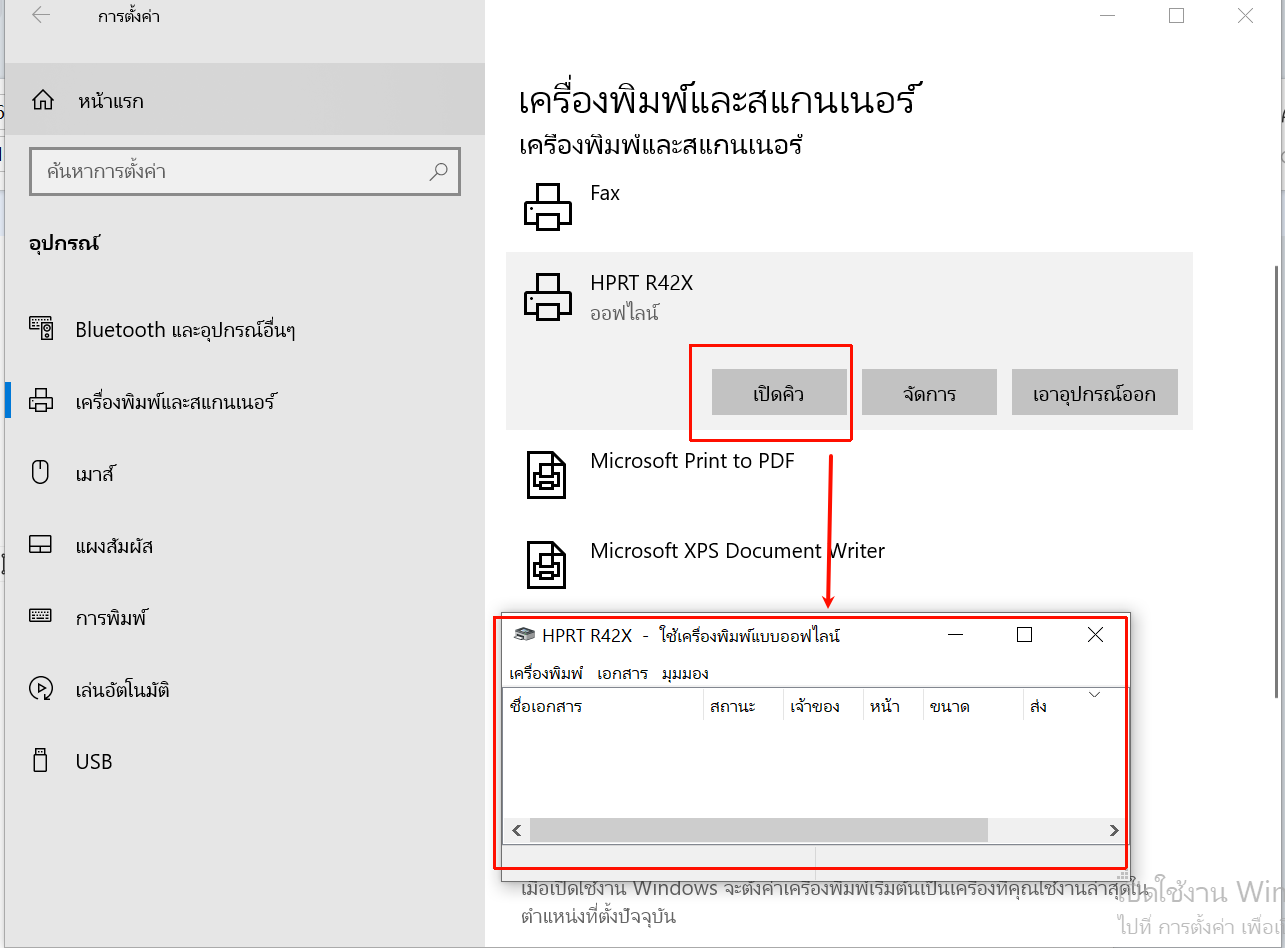
Task: Select the Fax printer icon
Action: (547, 206)
